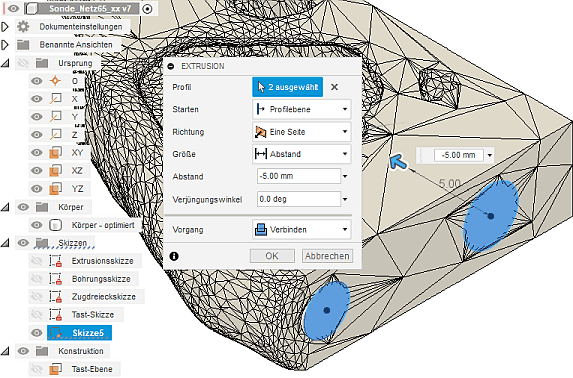Click the Benannte Ansichten folder icon
Screen dimensions: 573x378
[x=23, y=45]
